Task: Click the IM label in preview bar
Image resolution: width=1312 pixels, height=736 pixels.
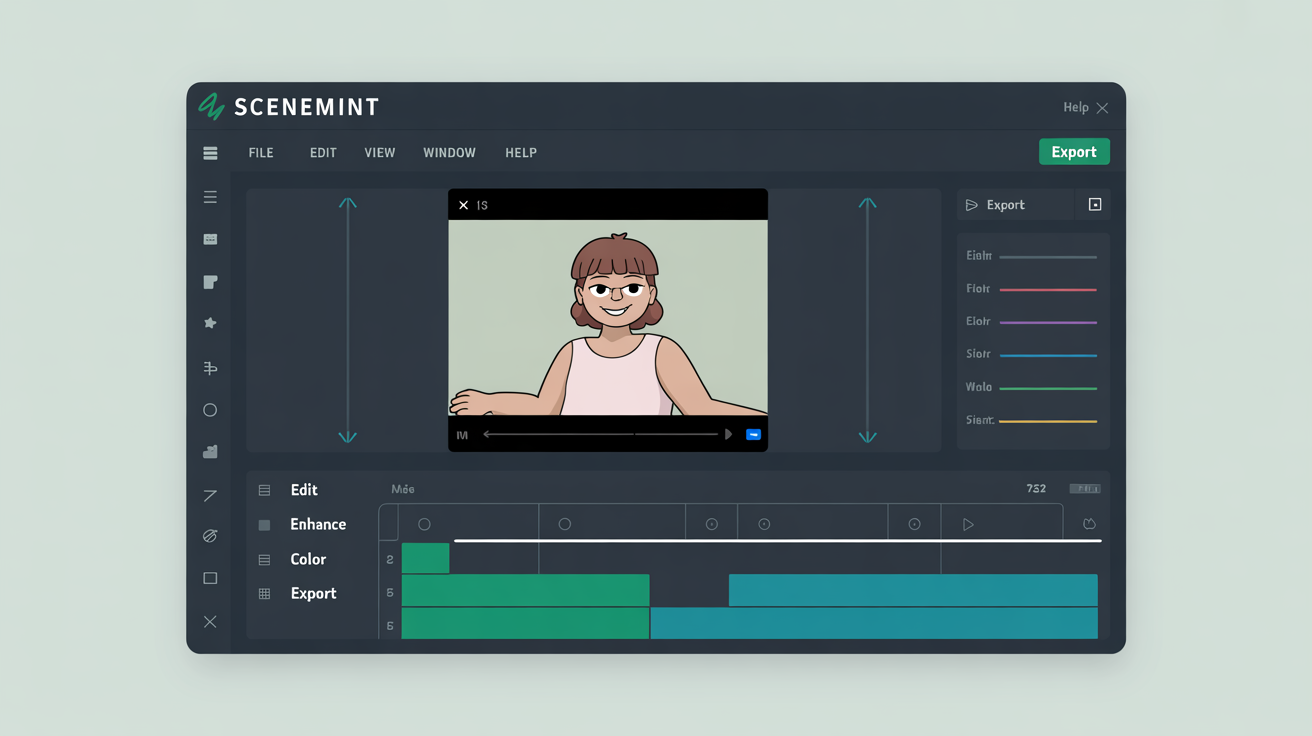Action: tap(462, 435)
